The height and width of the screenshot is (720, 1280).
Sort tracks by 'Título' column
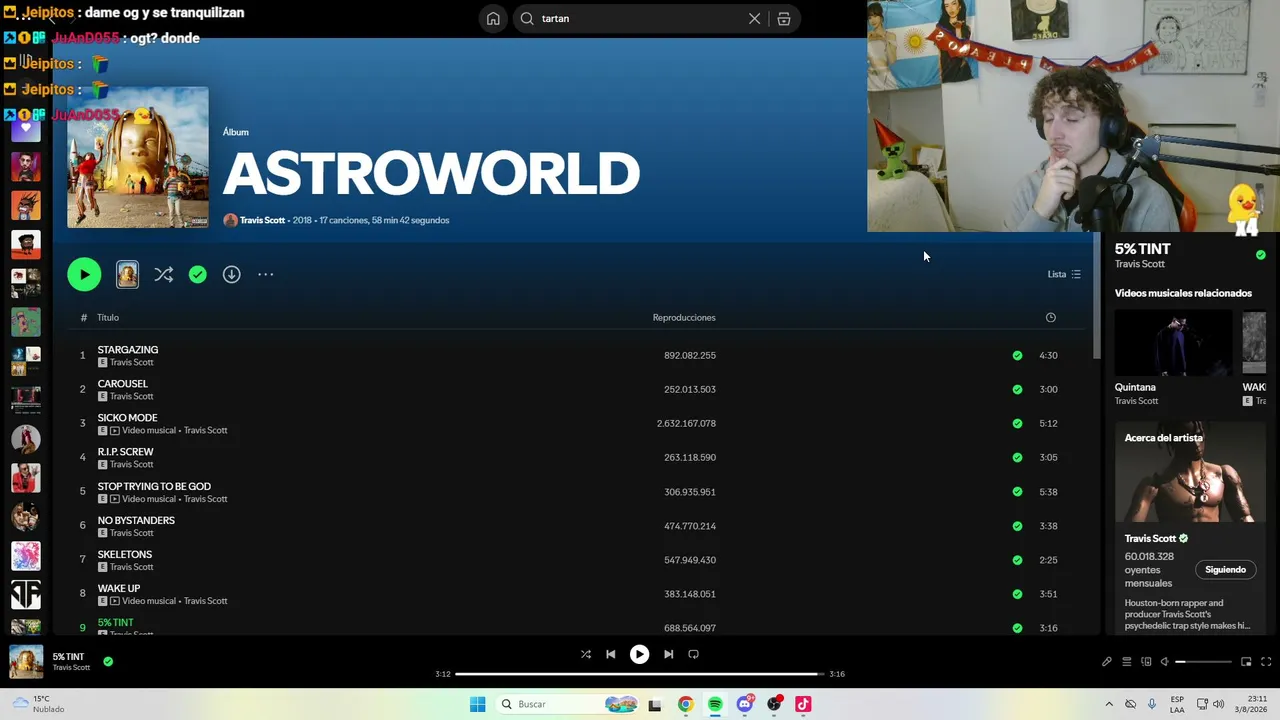click(108, 318)
